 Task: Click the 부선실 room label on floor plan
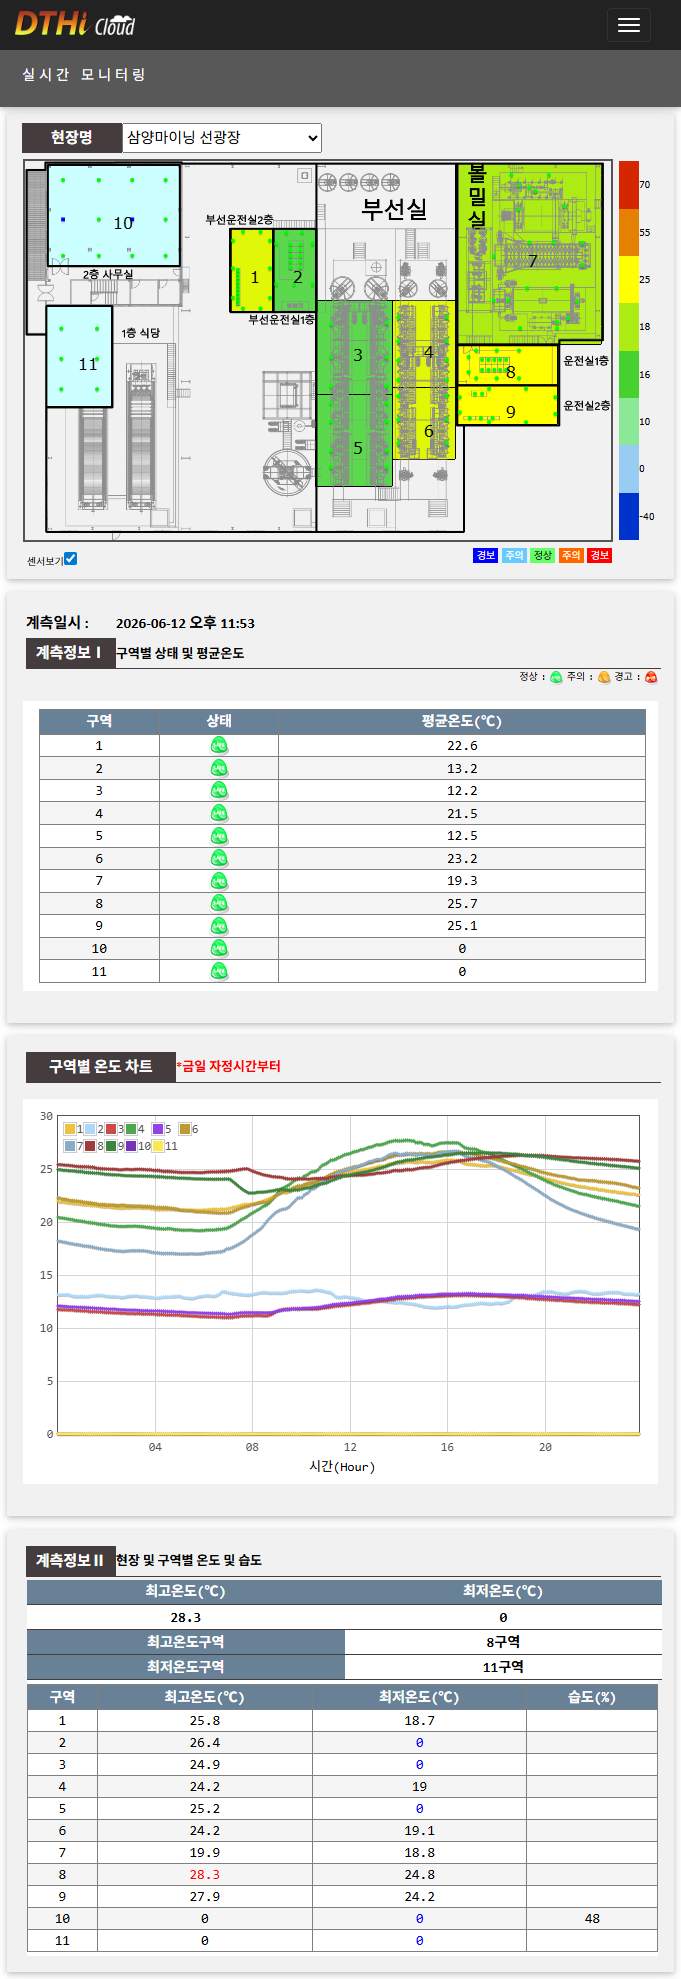coord(394,209)
